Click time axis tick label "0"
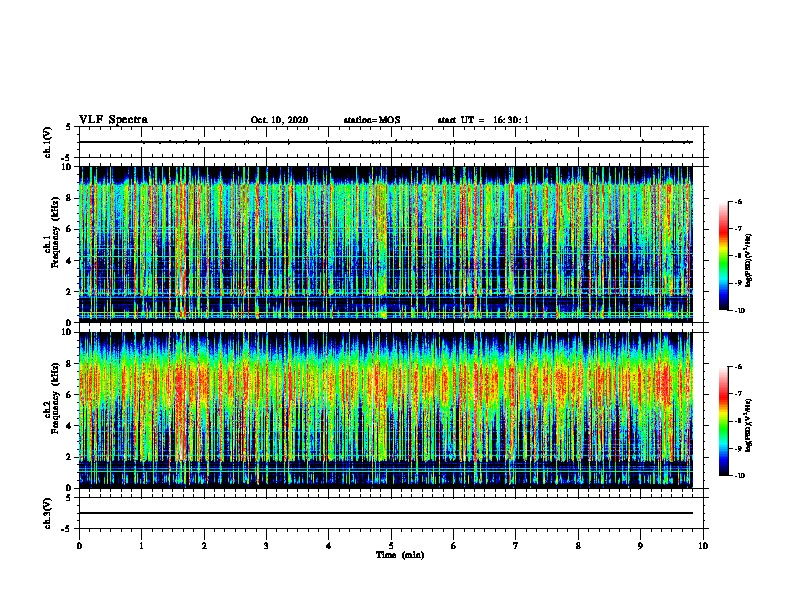Viewport: 792px width, 612px height. tap(79, 545)
